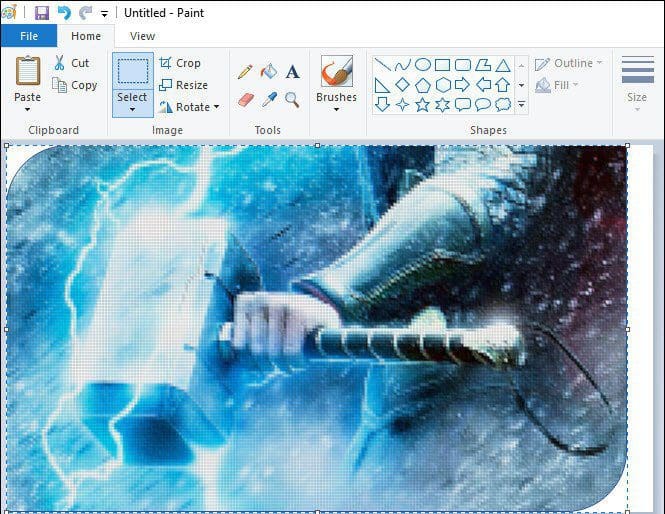This screenshot has width=665, height=514.
Task: Select the Color picker eyedropper
Action: 269,100
